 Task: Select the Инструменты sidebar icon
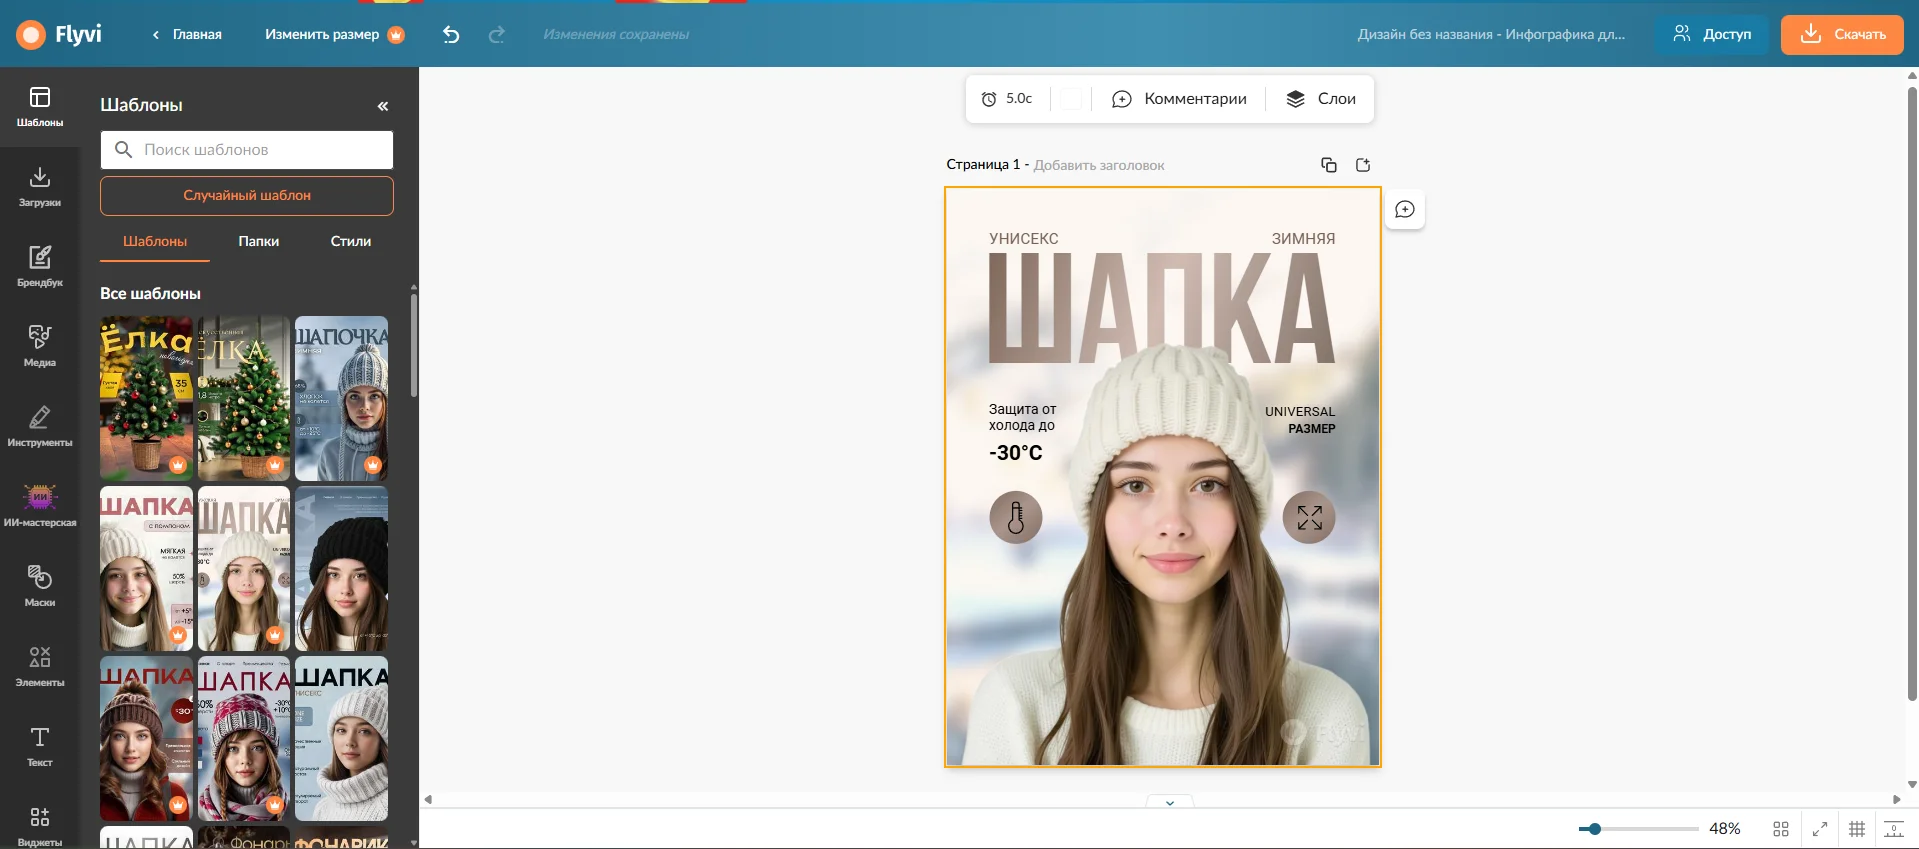point(40,426)
